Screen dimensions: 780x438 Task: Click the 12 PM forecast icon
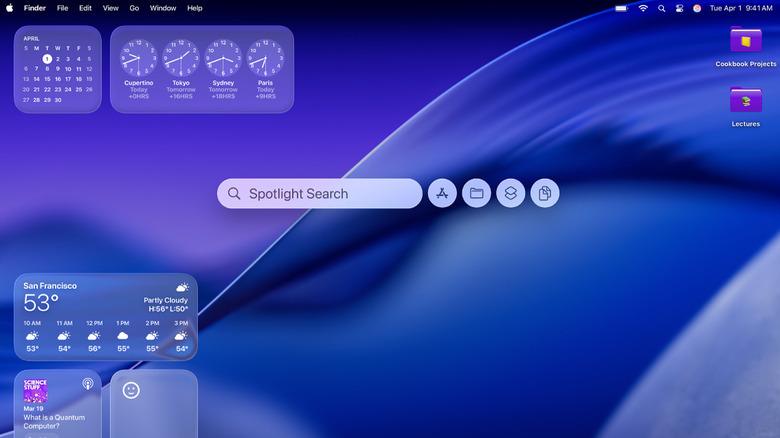pyautogui.click(x=94, y=335)
